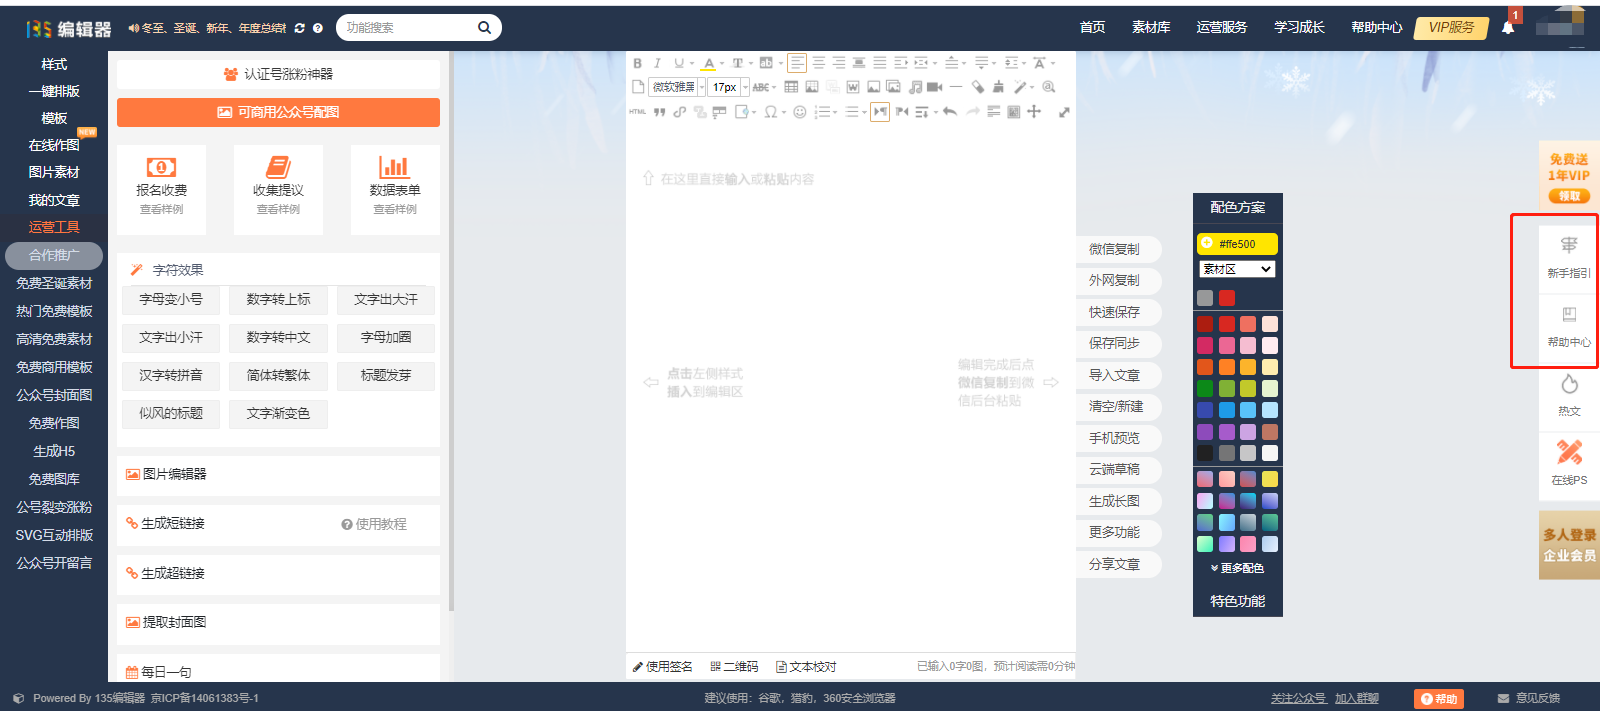Viewport: 1600px width, 711px height.
Task: Open the 素材区 select box
Action: pyautogui.click(x=1237, y=269)
